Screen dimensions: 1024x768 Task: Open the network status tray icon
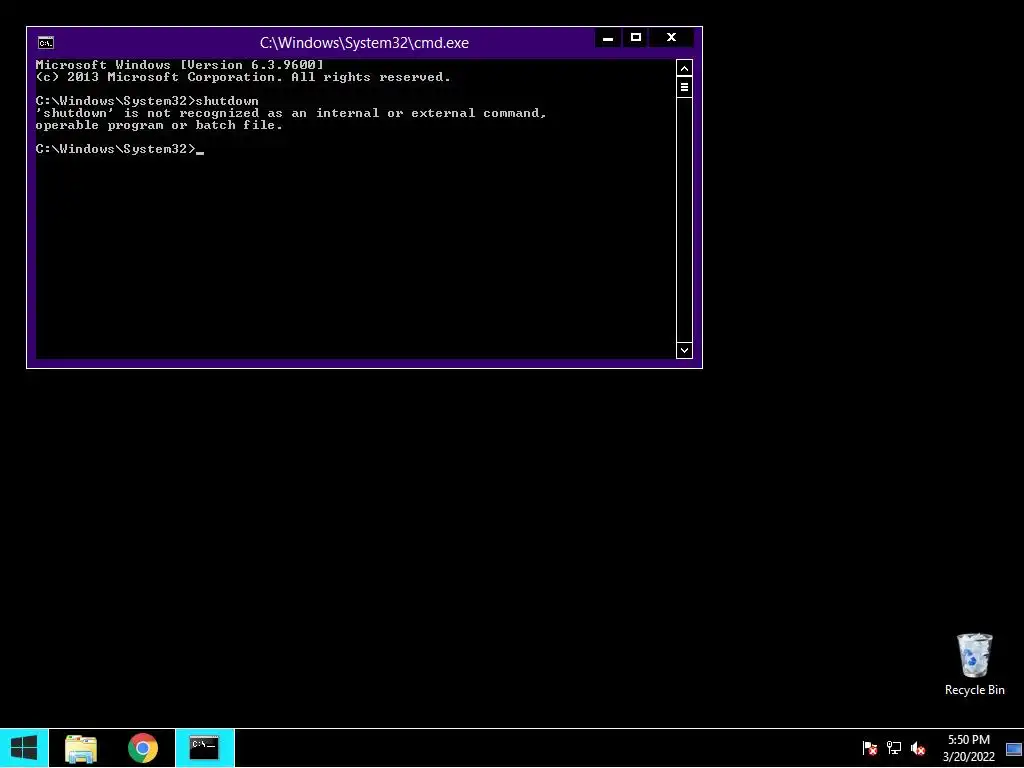[893, 748]
